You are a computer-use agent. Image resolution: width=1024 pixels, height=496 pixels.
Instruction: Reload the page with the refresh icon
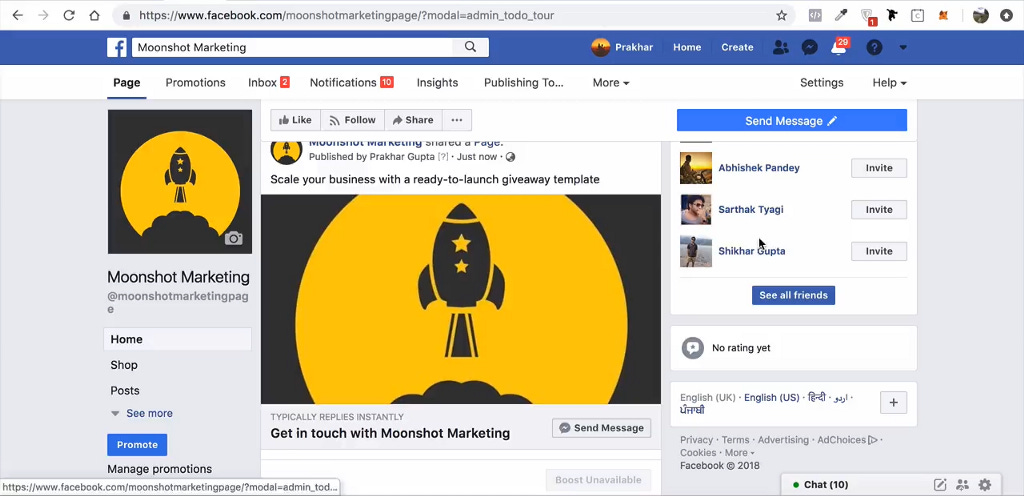pos(69,15)
